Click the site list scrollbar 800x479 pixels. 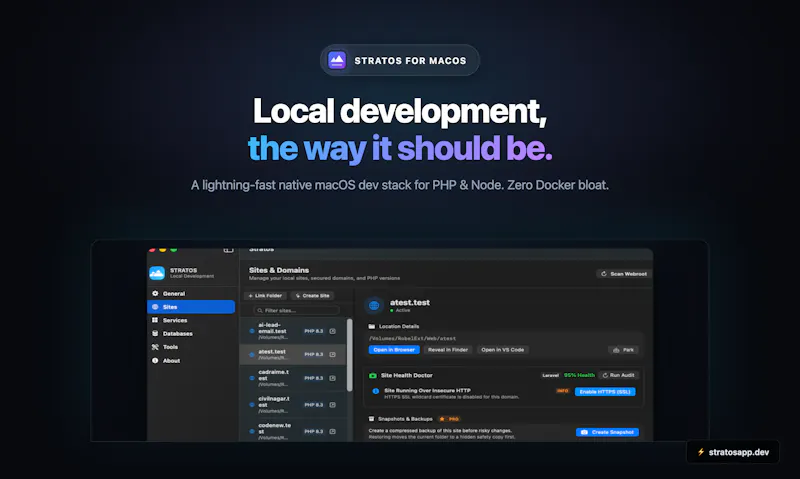click(349, 355)
